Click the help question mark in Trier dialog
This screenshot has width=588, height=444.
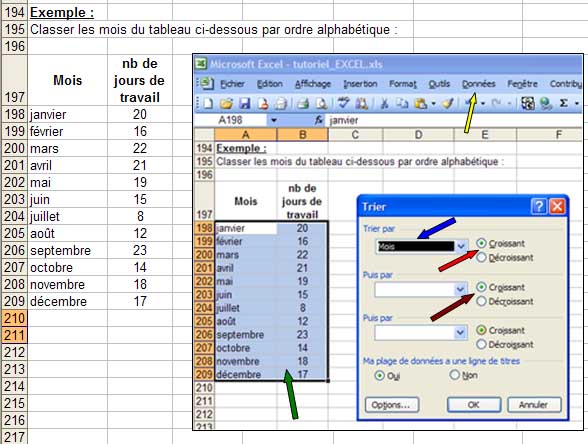[x=539, y=206]
